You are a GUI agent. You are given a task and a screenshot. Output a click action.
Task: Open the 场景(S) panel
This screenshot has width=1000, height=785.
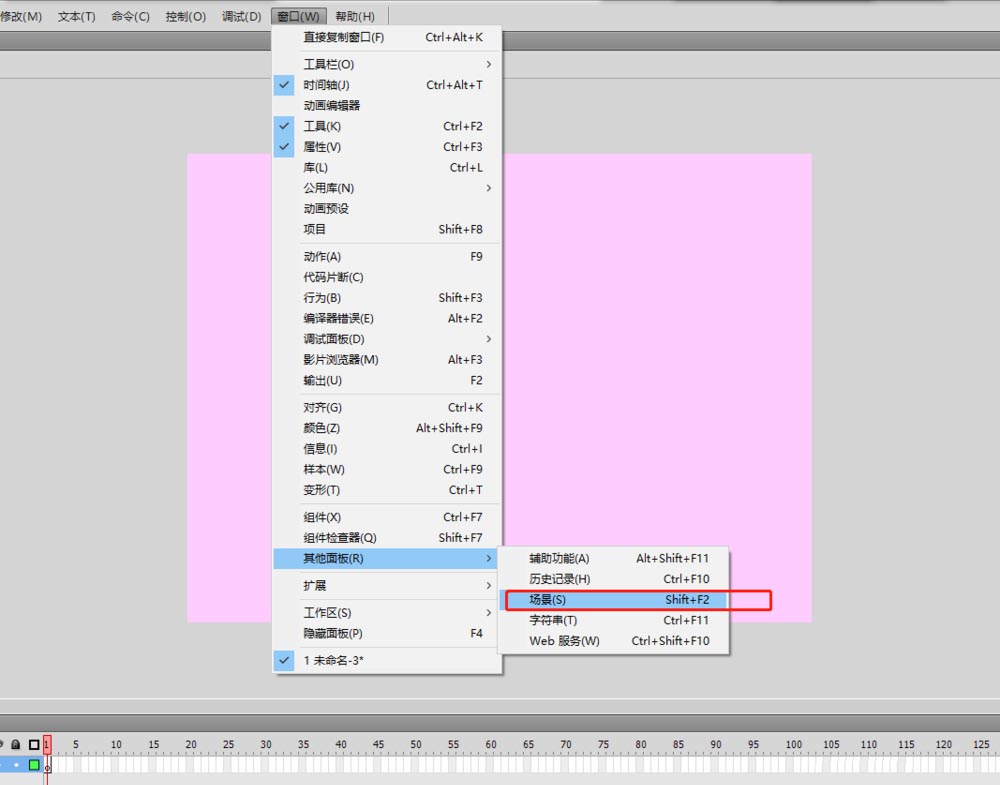click(613, 599)
